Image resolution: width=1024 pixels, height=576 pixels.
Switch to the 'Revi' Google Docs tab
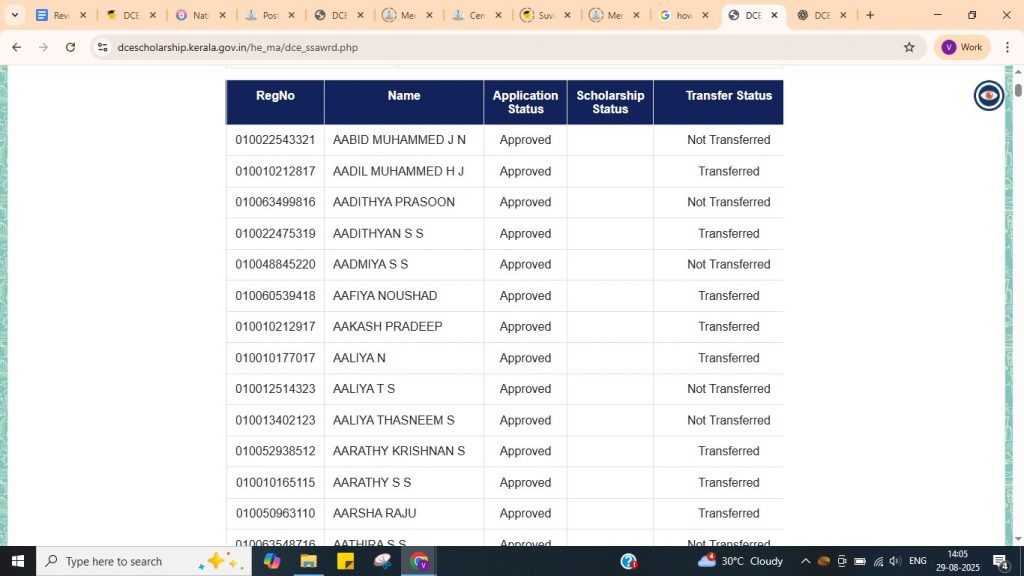[x=54, y=15]
